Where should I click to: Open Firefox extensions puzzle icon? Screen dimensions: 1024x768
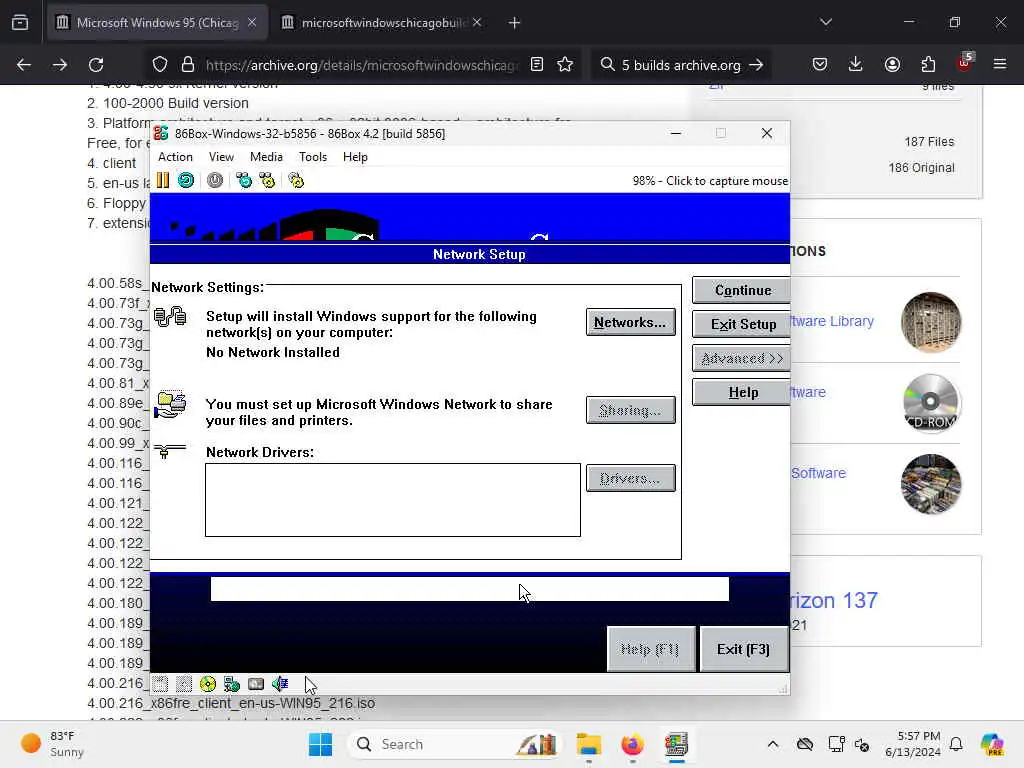click(x=928, y=65)
